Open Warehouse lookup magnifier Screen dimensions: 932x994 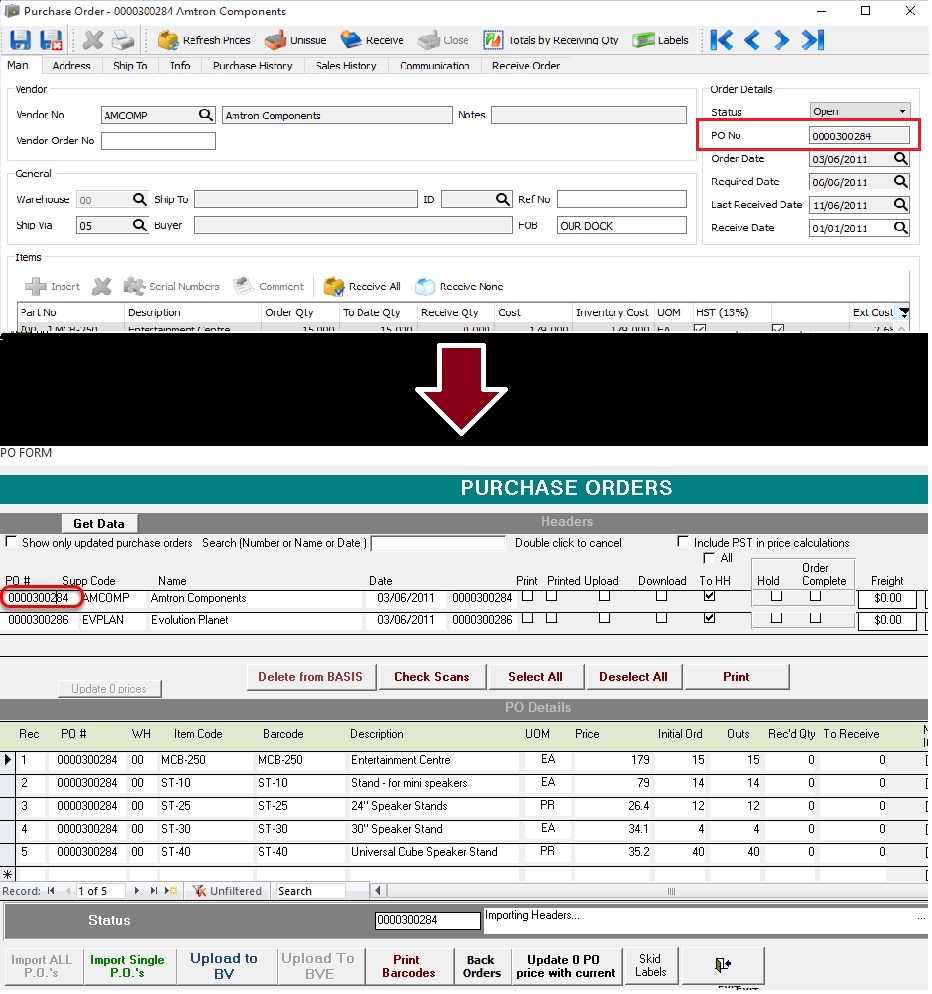[x=139, y=199]
